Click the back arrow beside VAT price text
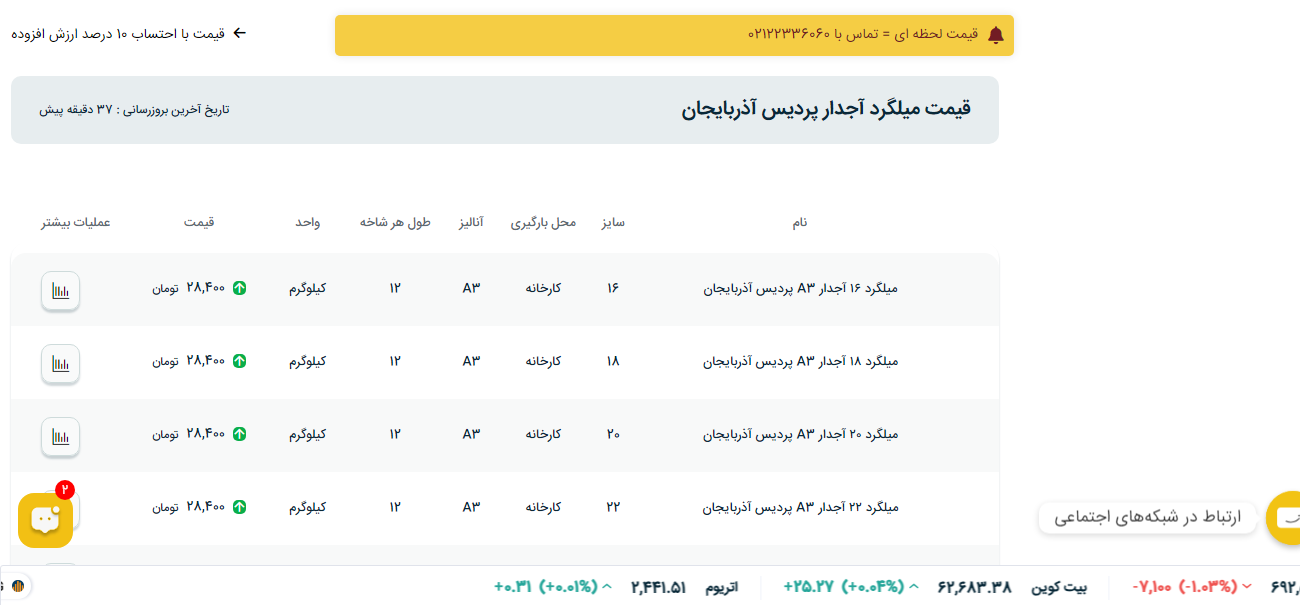 (x=239, y=33)
